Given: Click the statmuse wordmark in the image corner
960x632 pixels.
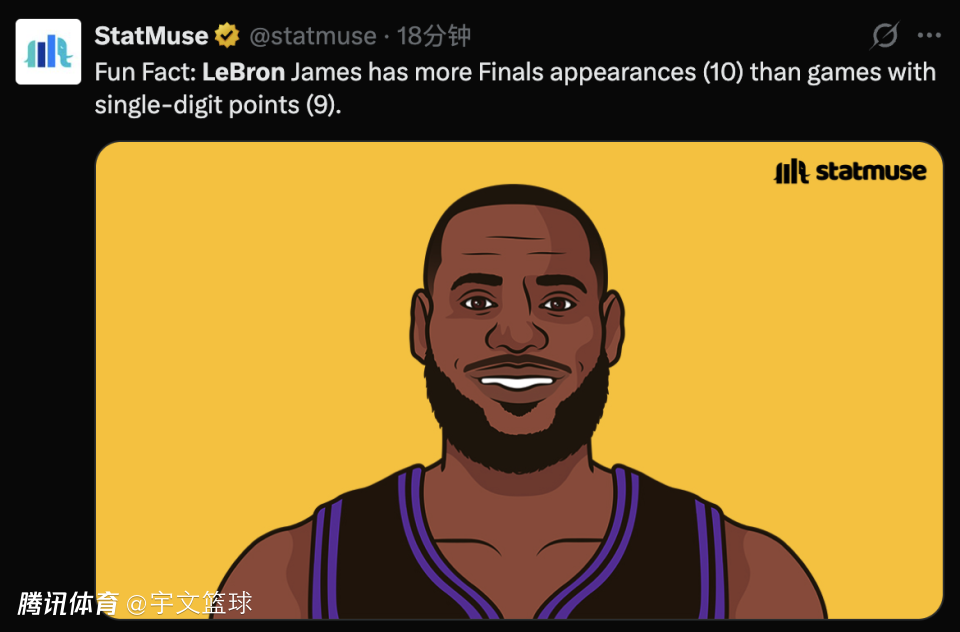Looking at the screenshot, I should pos(870,172).
